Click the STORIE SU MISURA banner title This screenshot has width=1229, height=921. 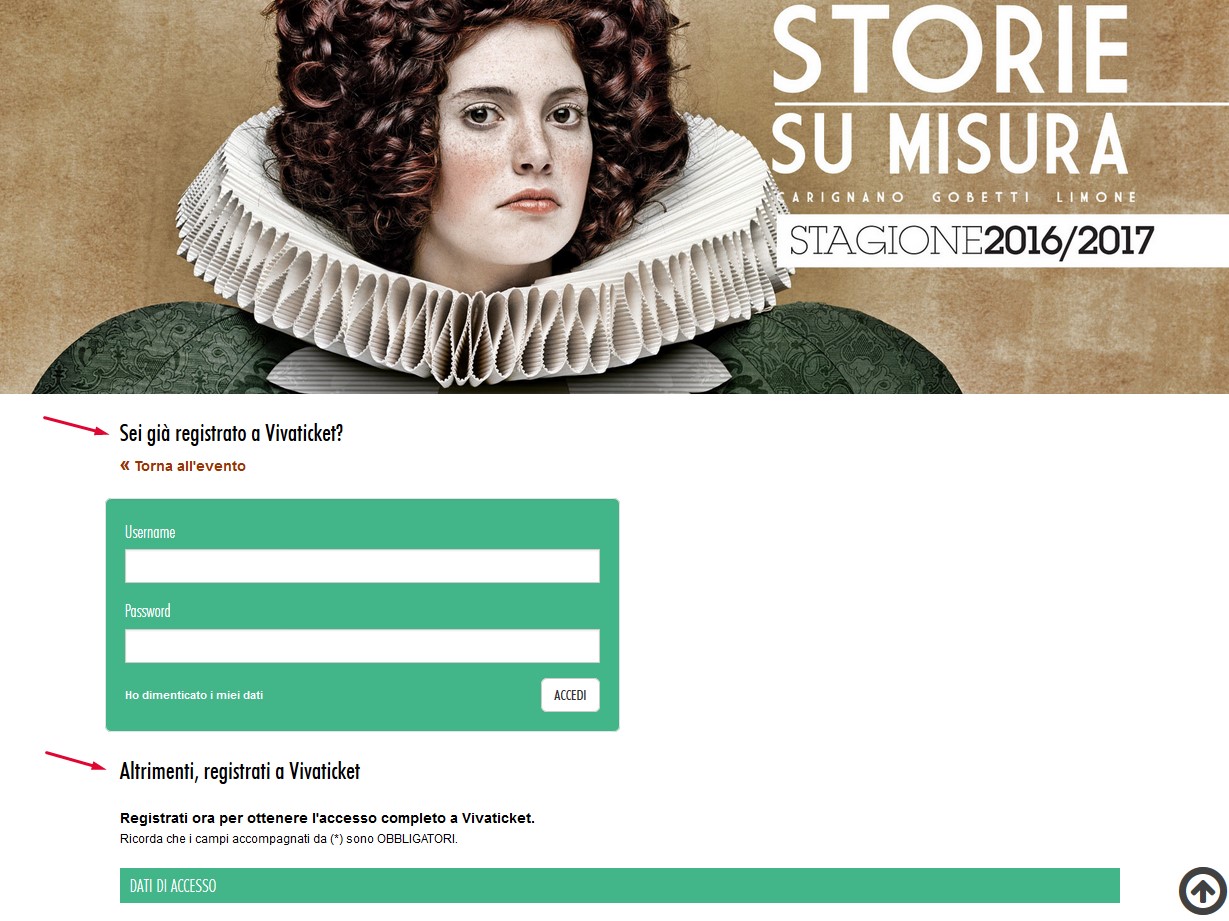click(951, 91)
